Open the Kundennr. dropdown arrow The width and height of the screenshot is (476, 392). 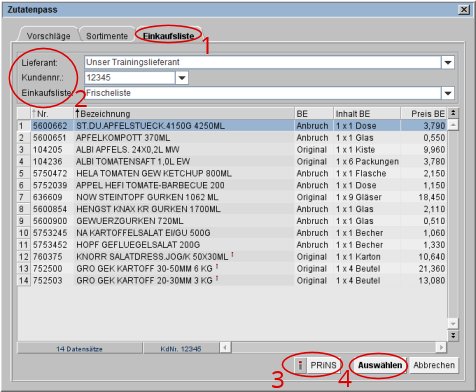tap(182, 78)
